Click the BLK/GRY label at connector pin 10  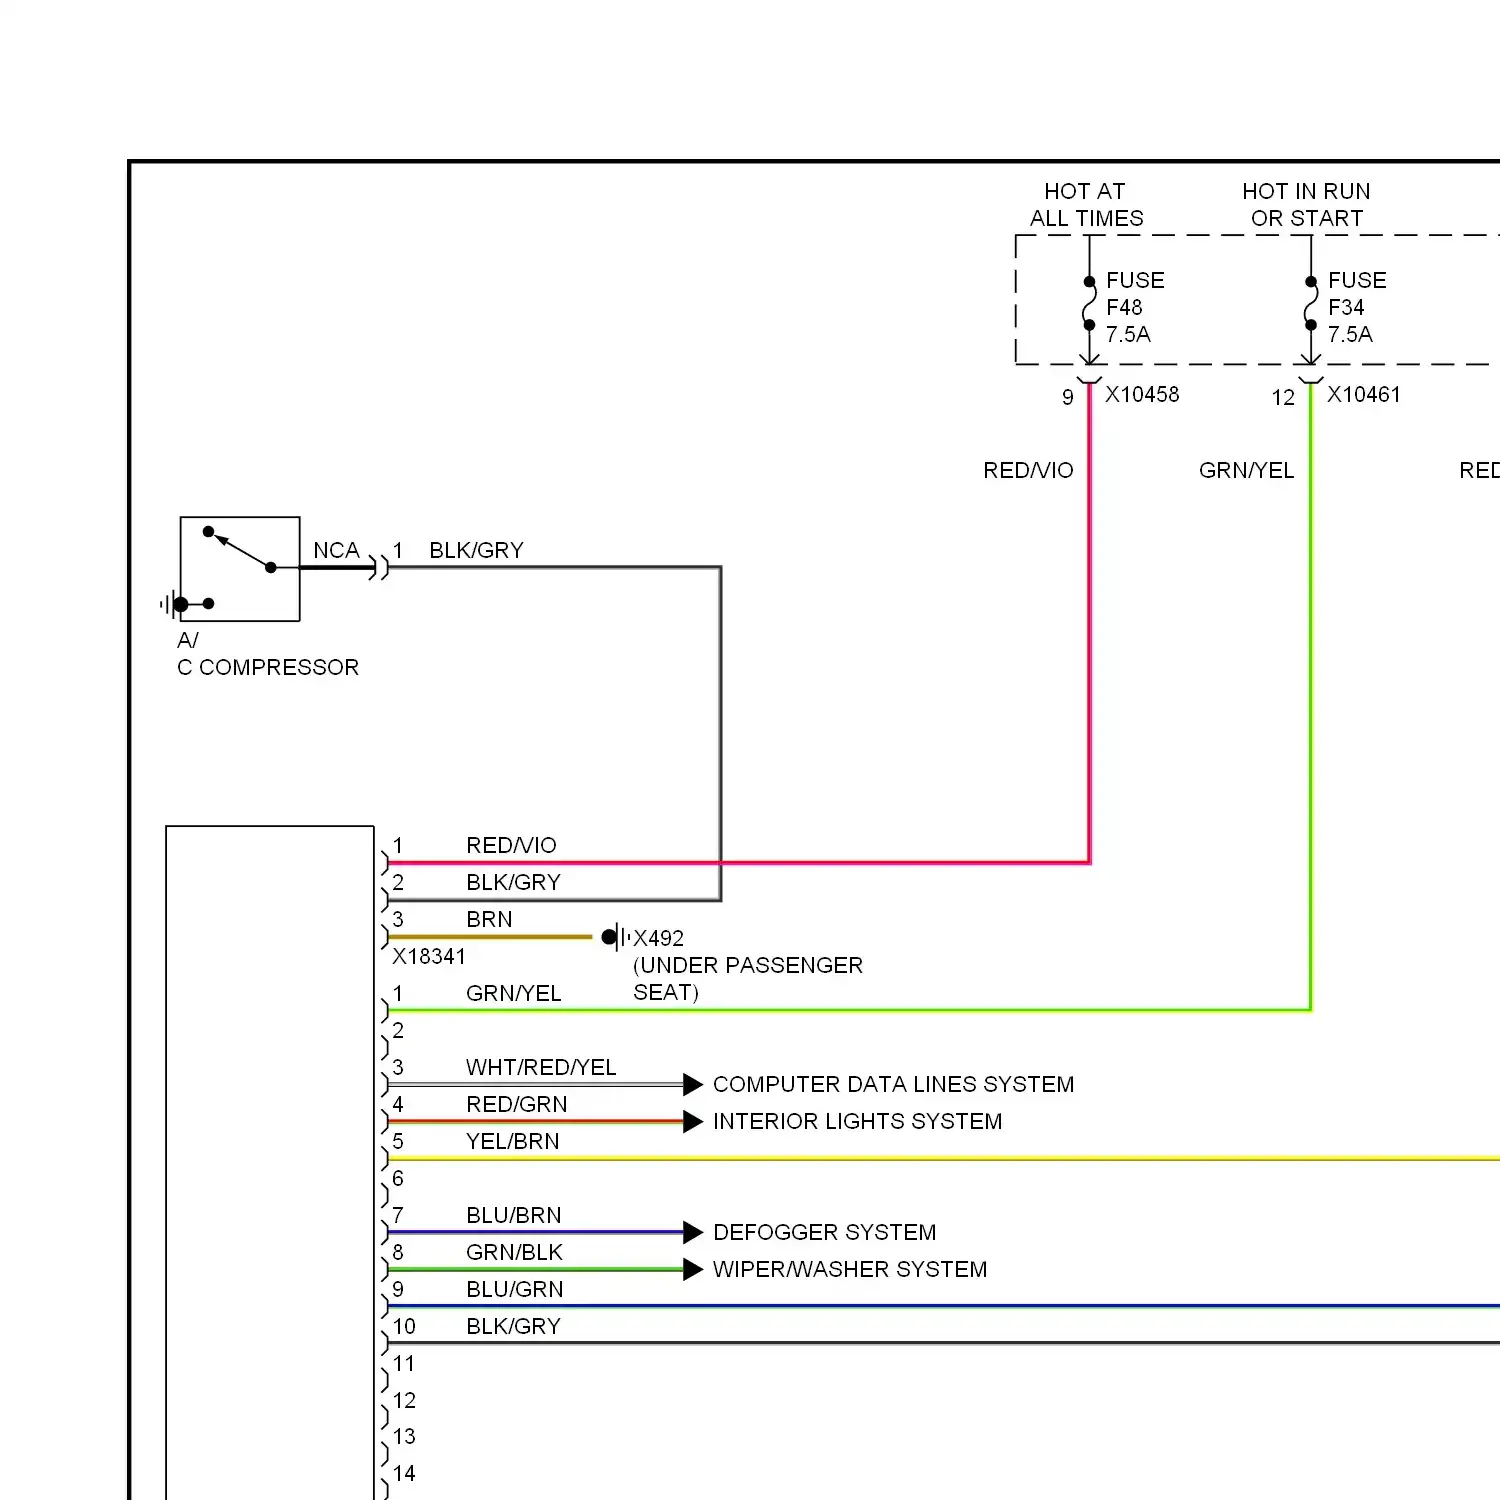pyautogui.click(x=513, y=1326)
